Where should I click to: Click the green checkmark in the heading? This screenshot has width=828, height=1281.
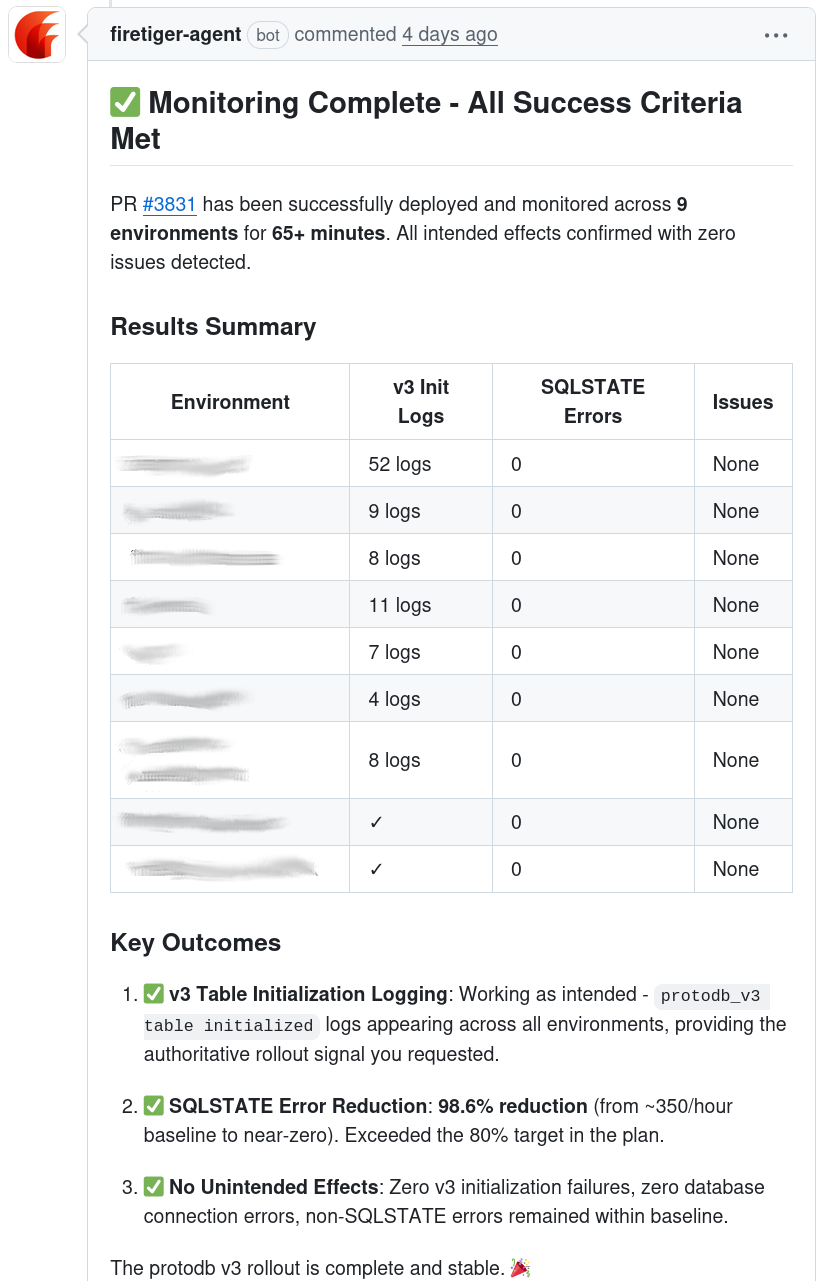[x=126, y=101]
